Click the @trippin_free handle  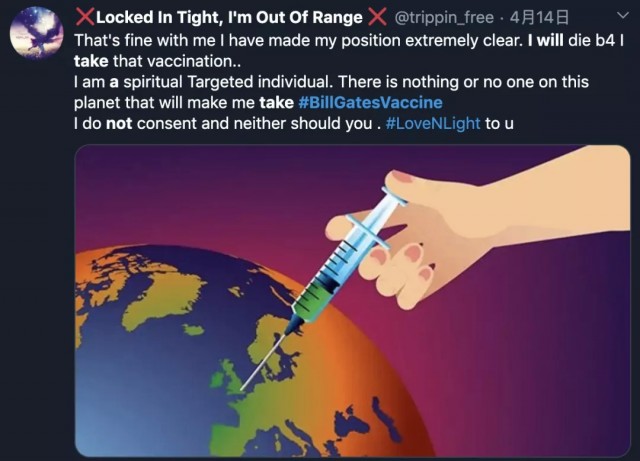point(443,18)
